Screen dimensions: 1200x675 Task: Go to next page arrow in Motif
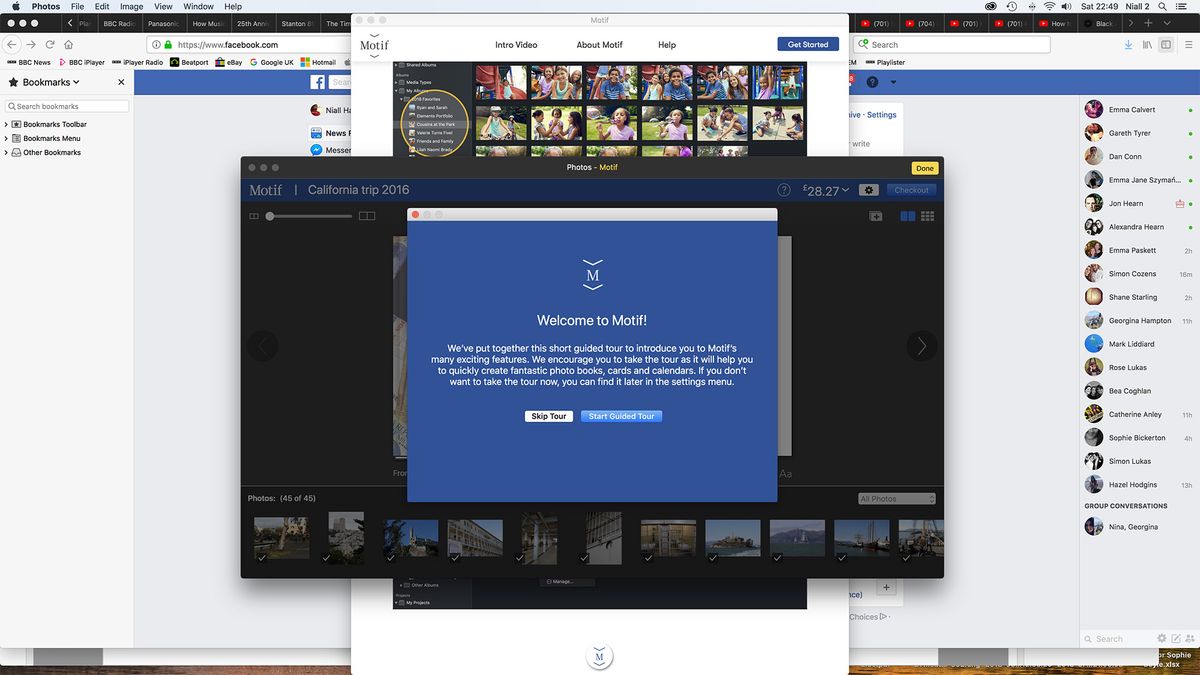922,346
